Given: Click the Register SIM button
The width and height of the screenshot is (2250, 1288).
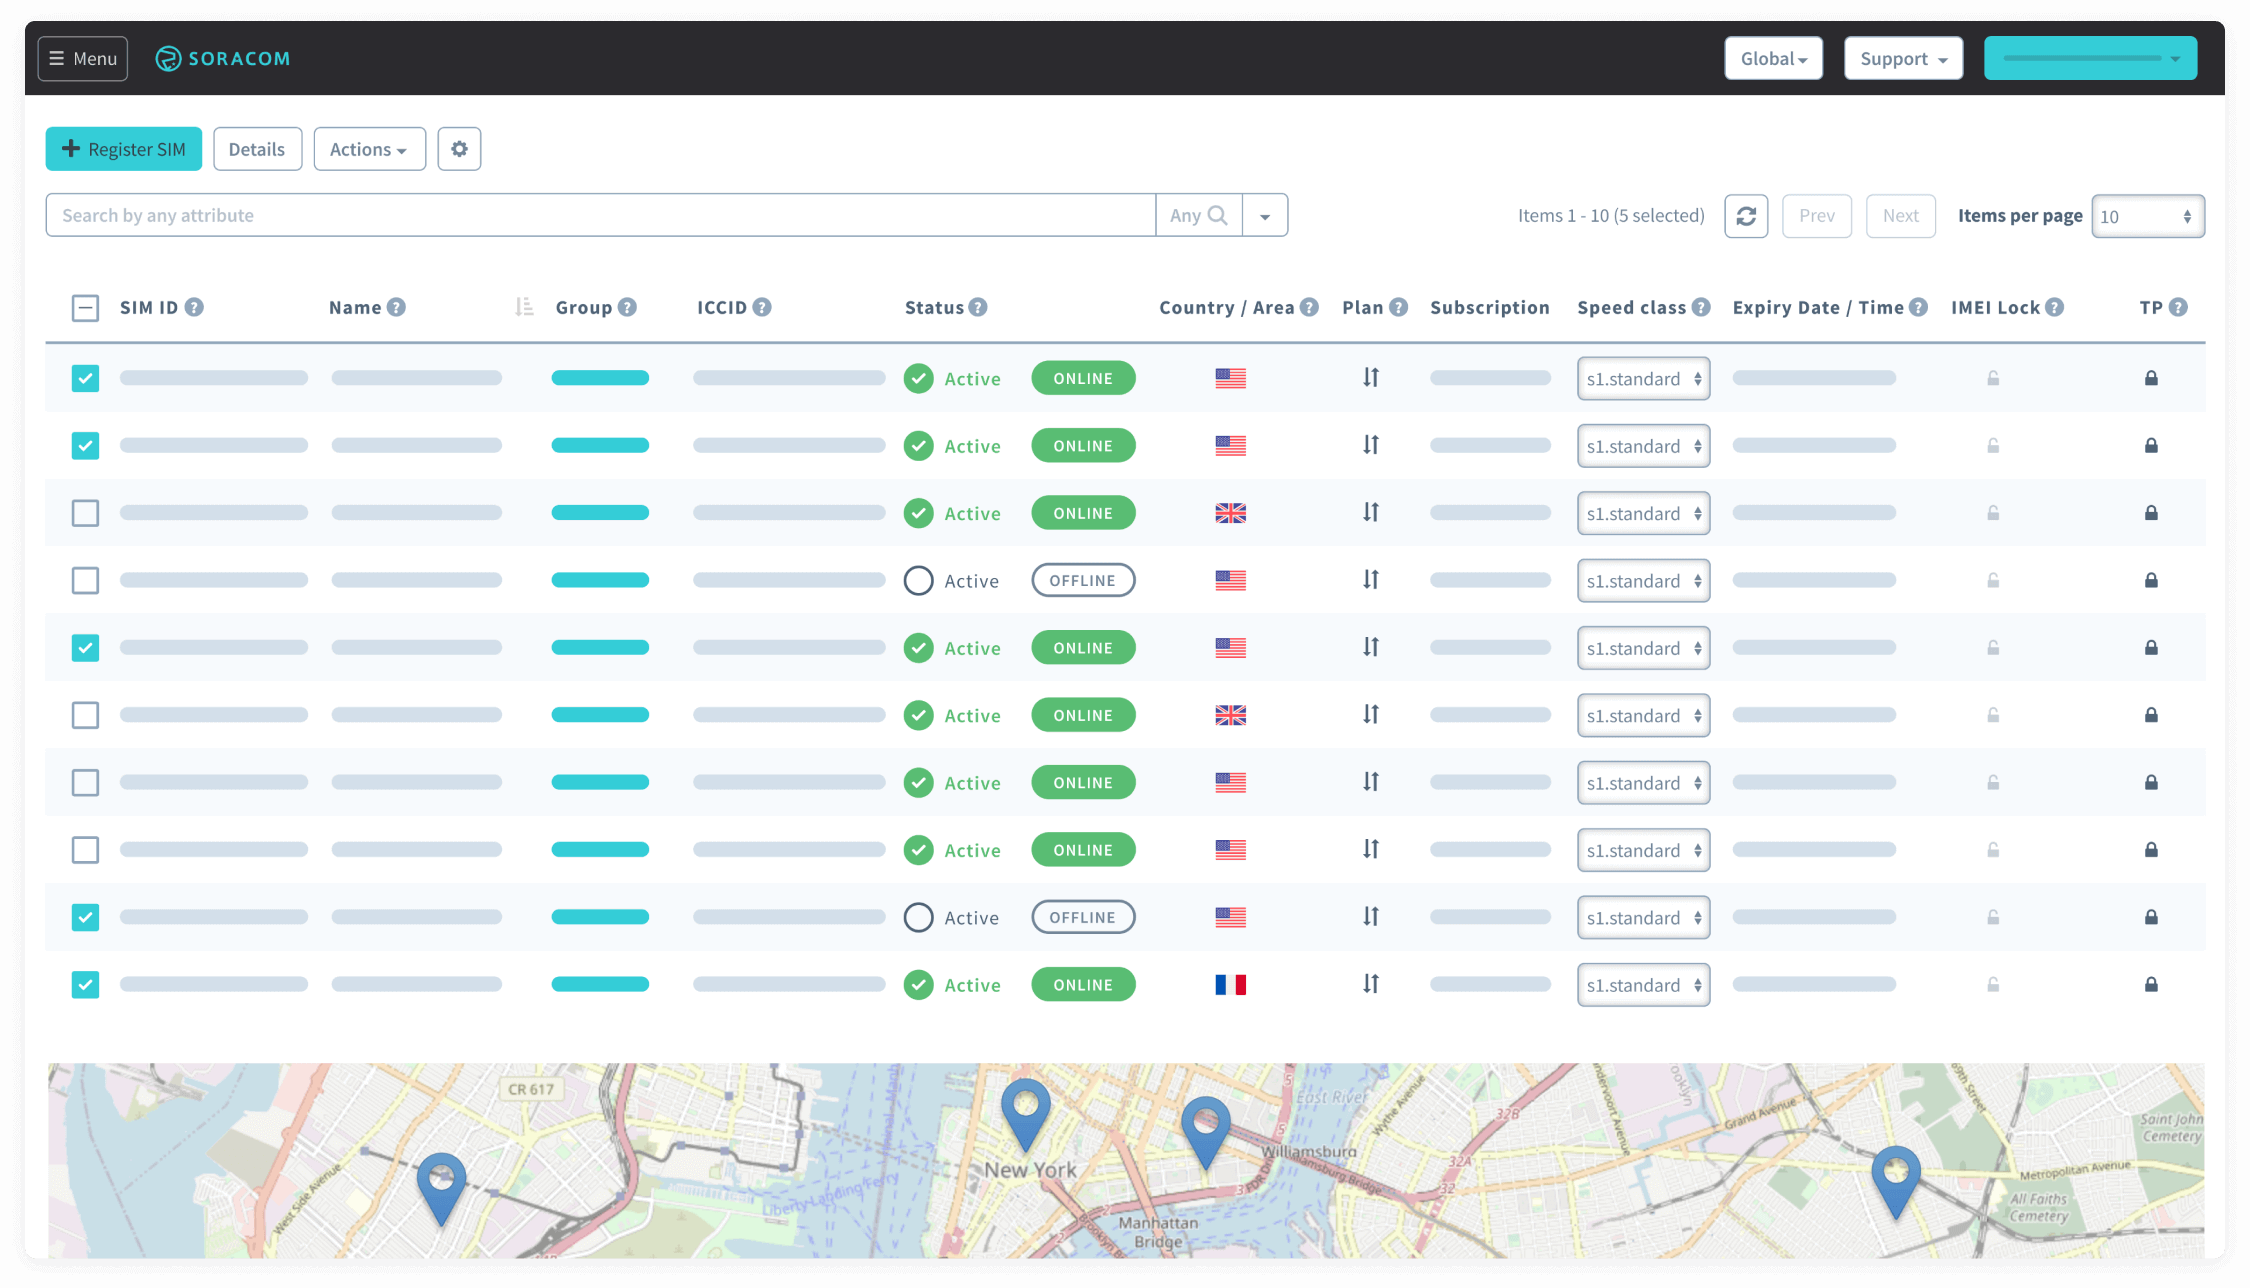Looking at the screenshot, I should (x=123, y=148).
